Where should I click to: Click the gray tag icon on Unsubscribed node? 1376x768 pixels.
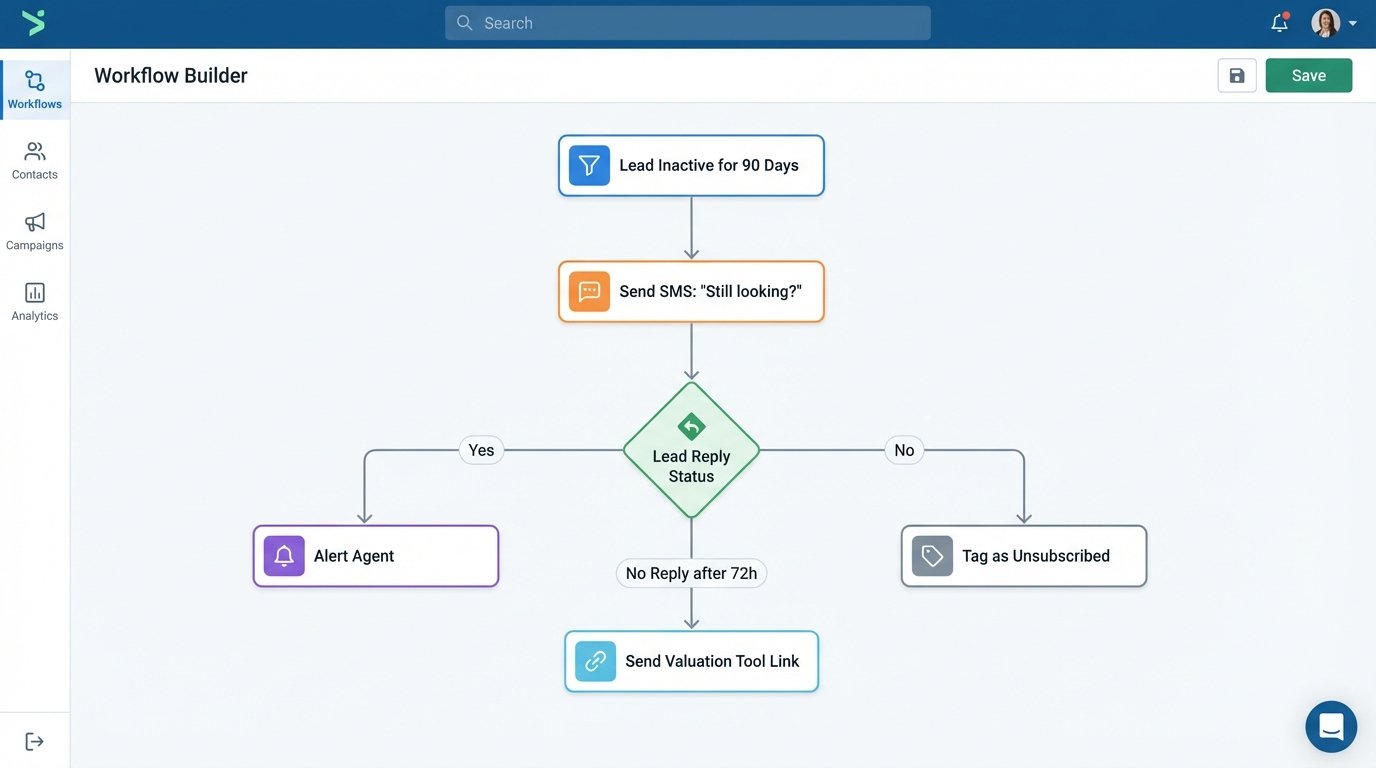(932, 556)
